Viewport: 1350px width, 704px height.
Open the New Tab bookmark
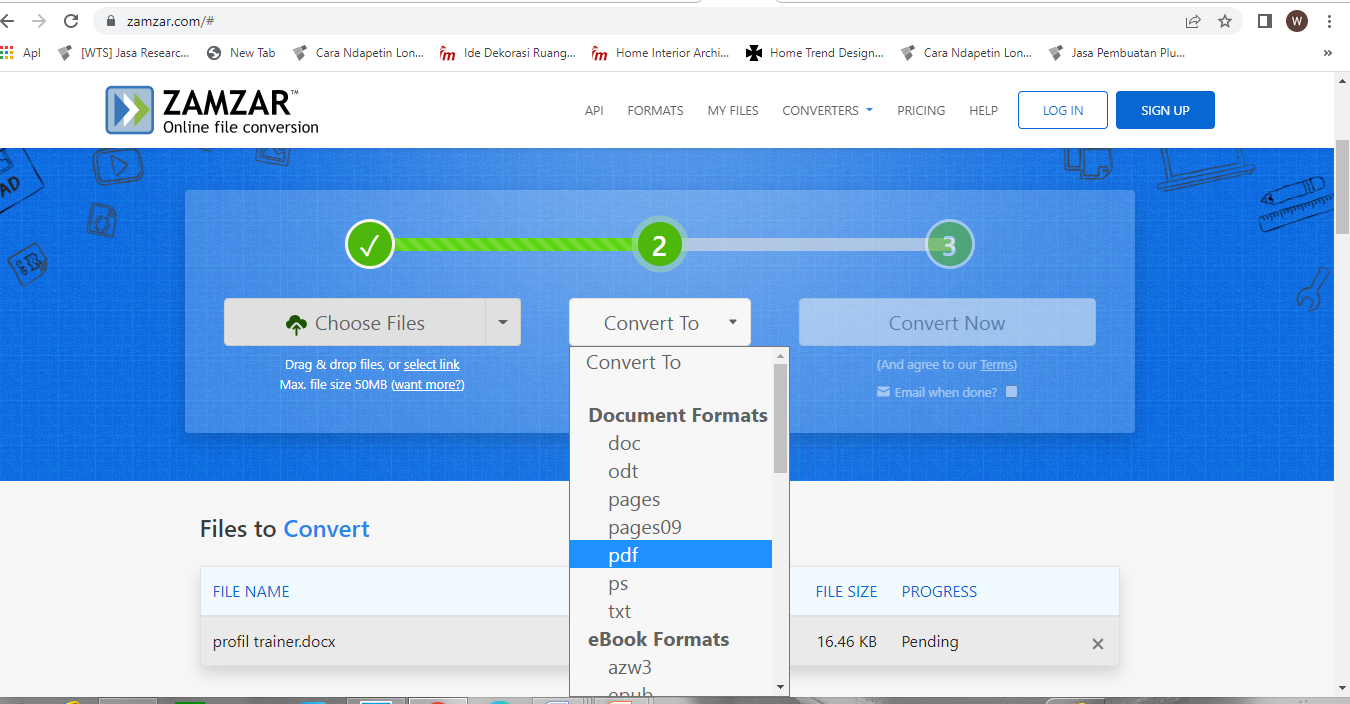(x=241, y=53)
